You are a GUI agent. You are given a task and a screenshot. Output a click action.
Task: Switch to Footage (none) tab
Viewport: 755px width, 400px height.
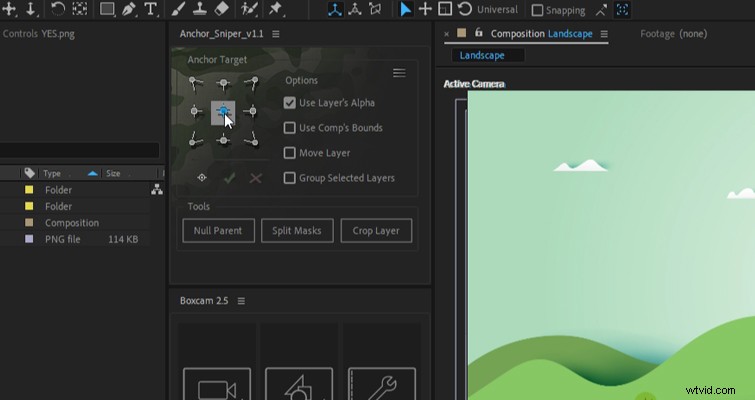pyautogui.click(x=673, y=34)
